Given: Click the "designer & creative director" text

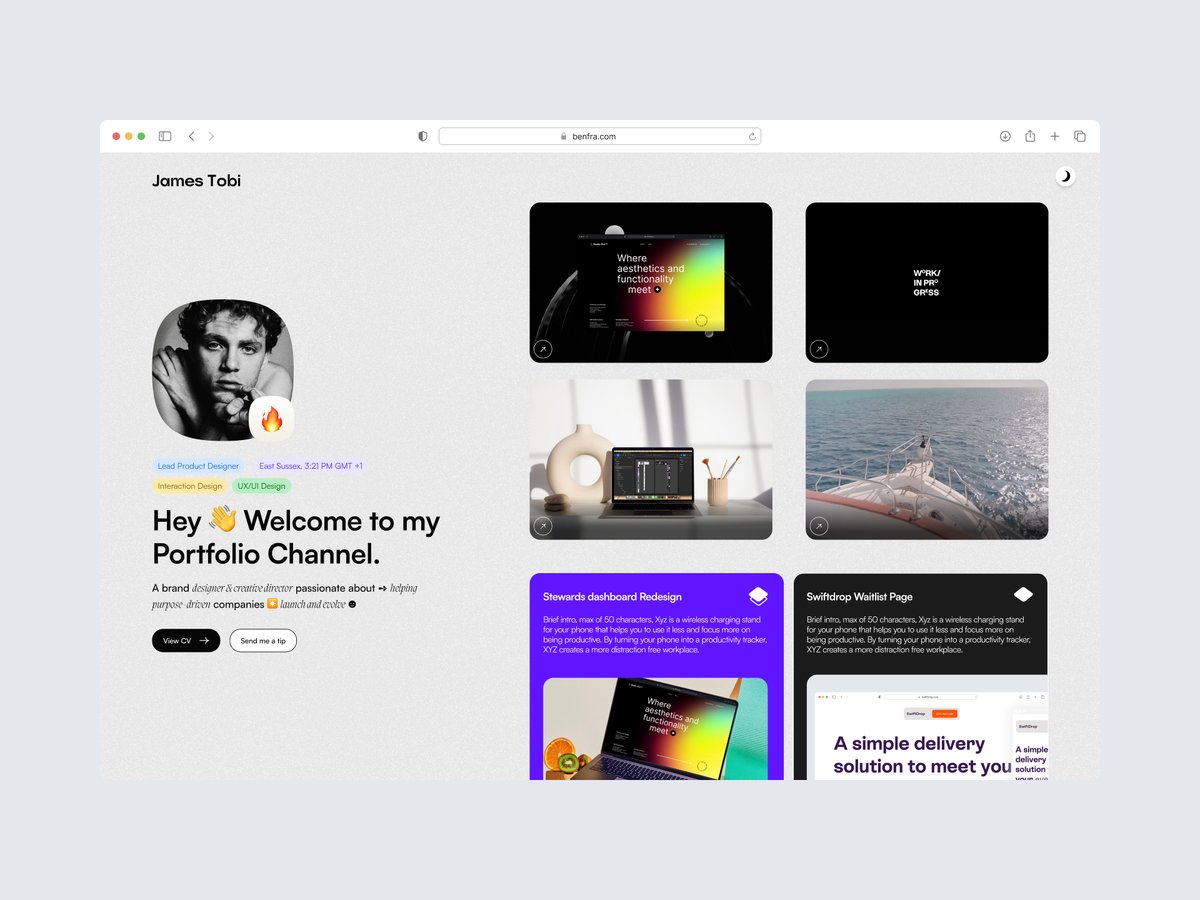Looking at the screenshot, I should point(242,588).
